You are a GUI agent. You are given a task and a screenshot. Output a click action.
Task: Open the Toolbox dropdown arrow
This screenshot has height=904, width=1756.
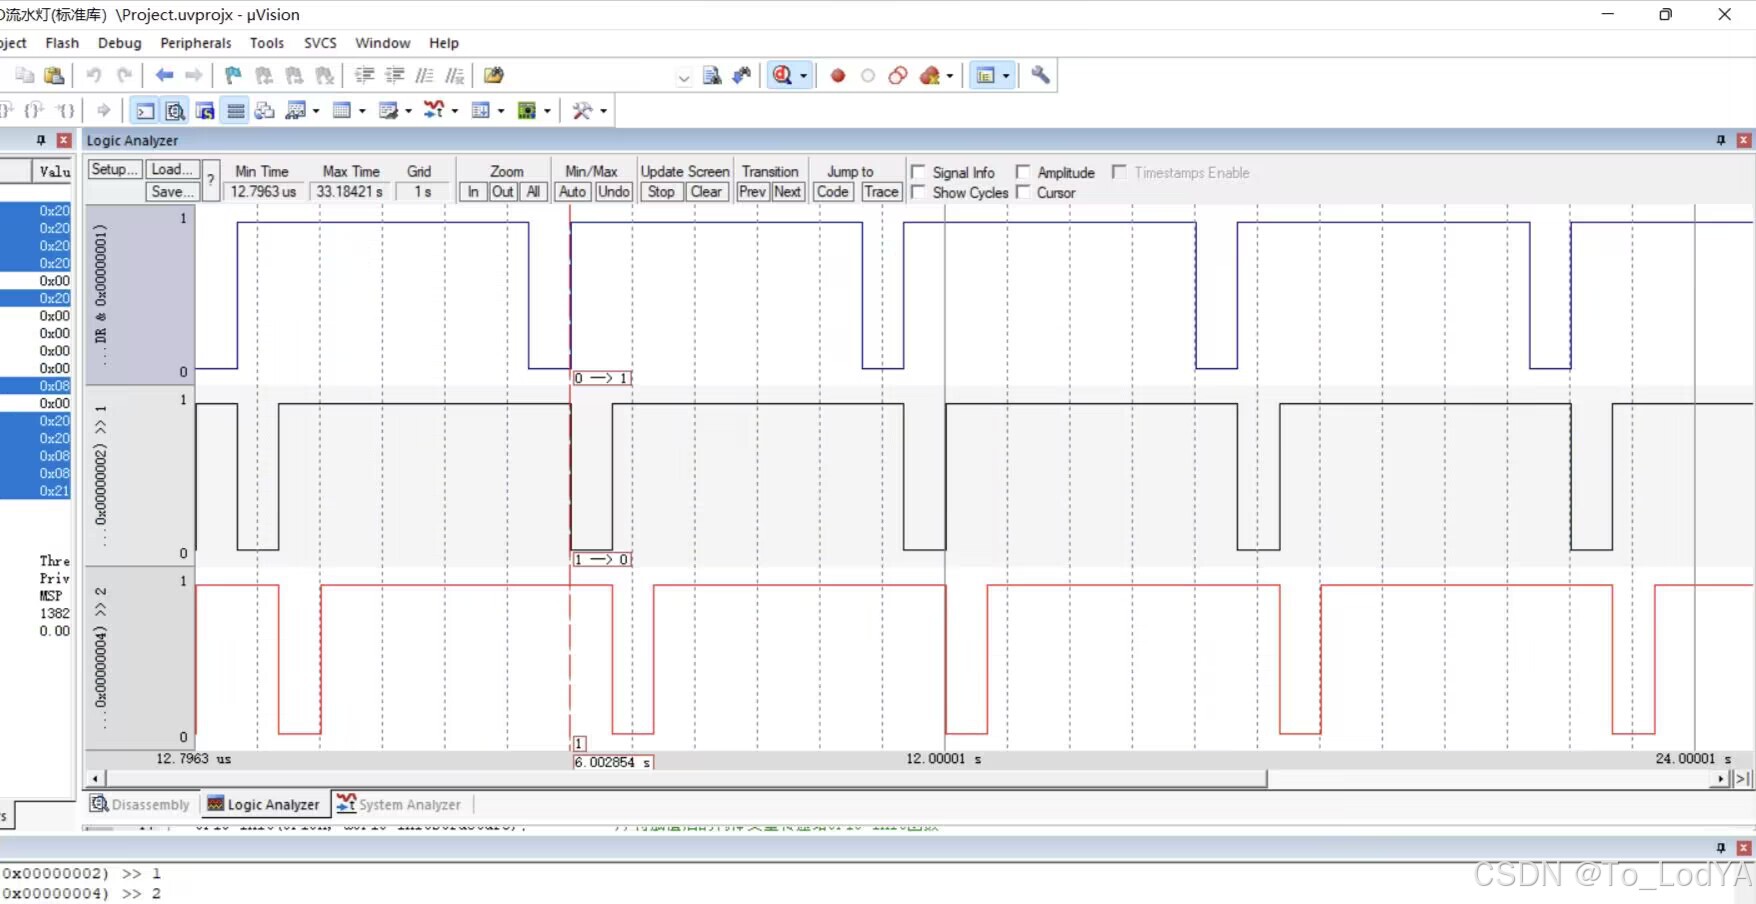(x=603, y=111)
